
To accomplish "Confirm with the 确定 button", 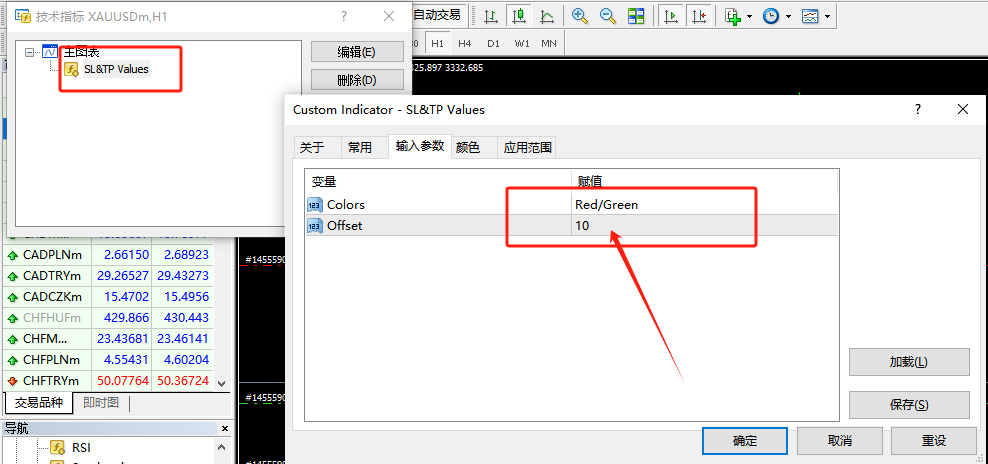I will [745, 441].
